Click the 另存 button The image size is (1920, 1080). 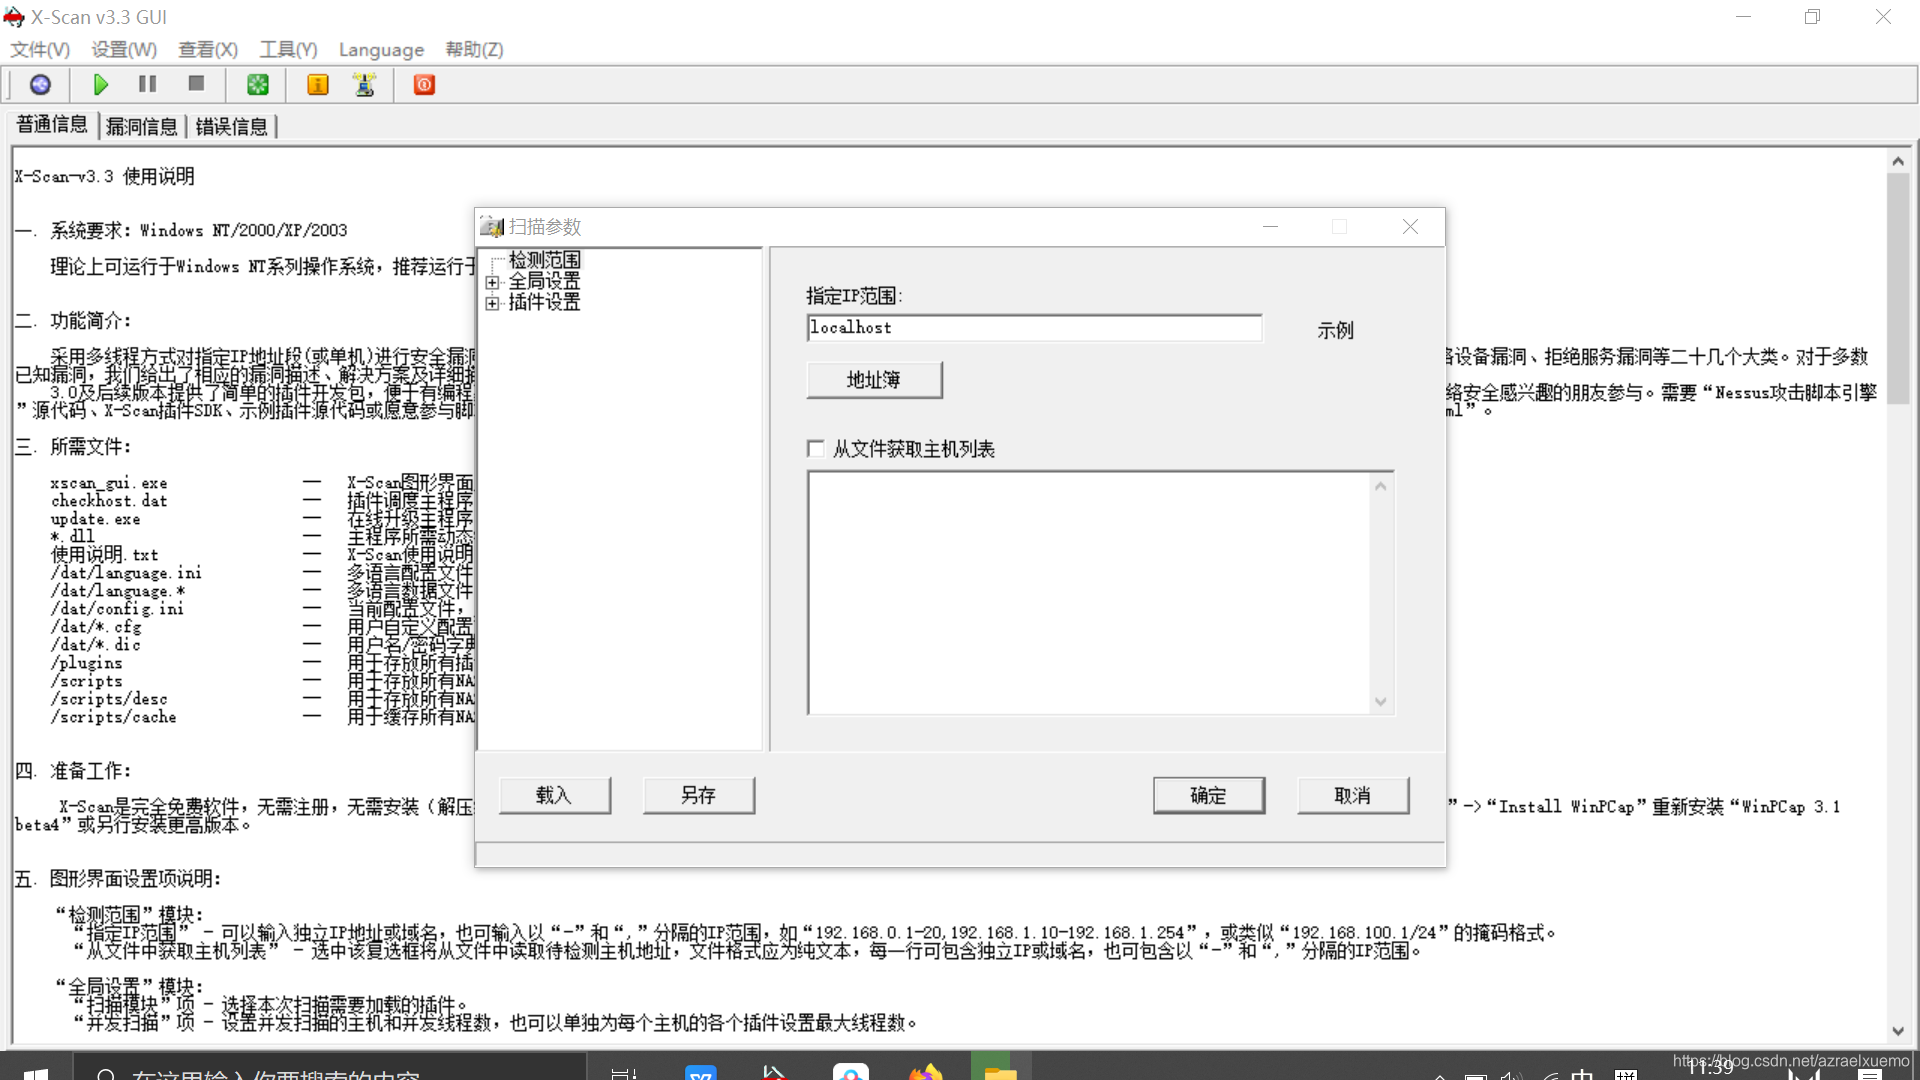(698, 795)
